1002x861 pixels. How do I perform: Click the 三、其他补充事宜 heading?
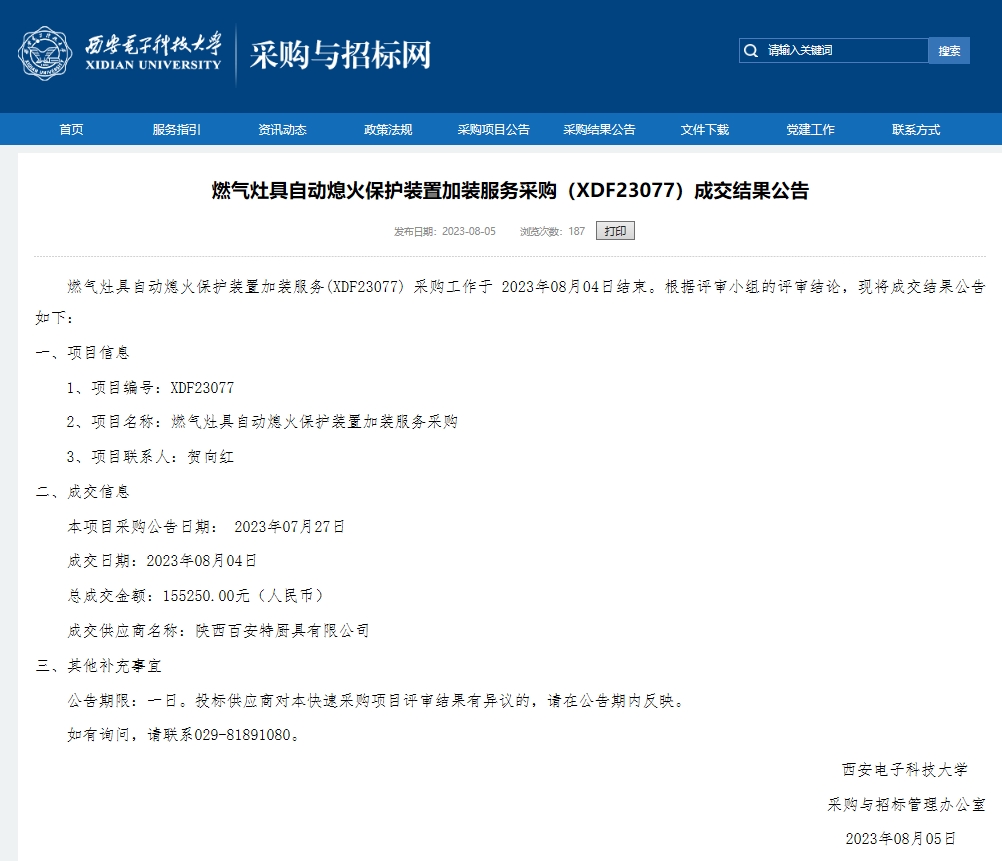(98, 666)
